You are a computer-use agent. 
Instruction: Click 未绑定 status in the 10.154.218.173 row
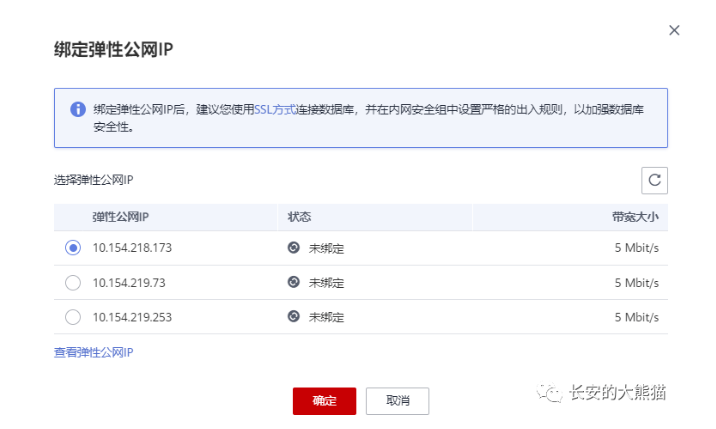326,249
